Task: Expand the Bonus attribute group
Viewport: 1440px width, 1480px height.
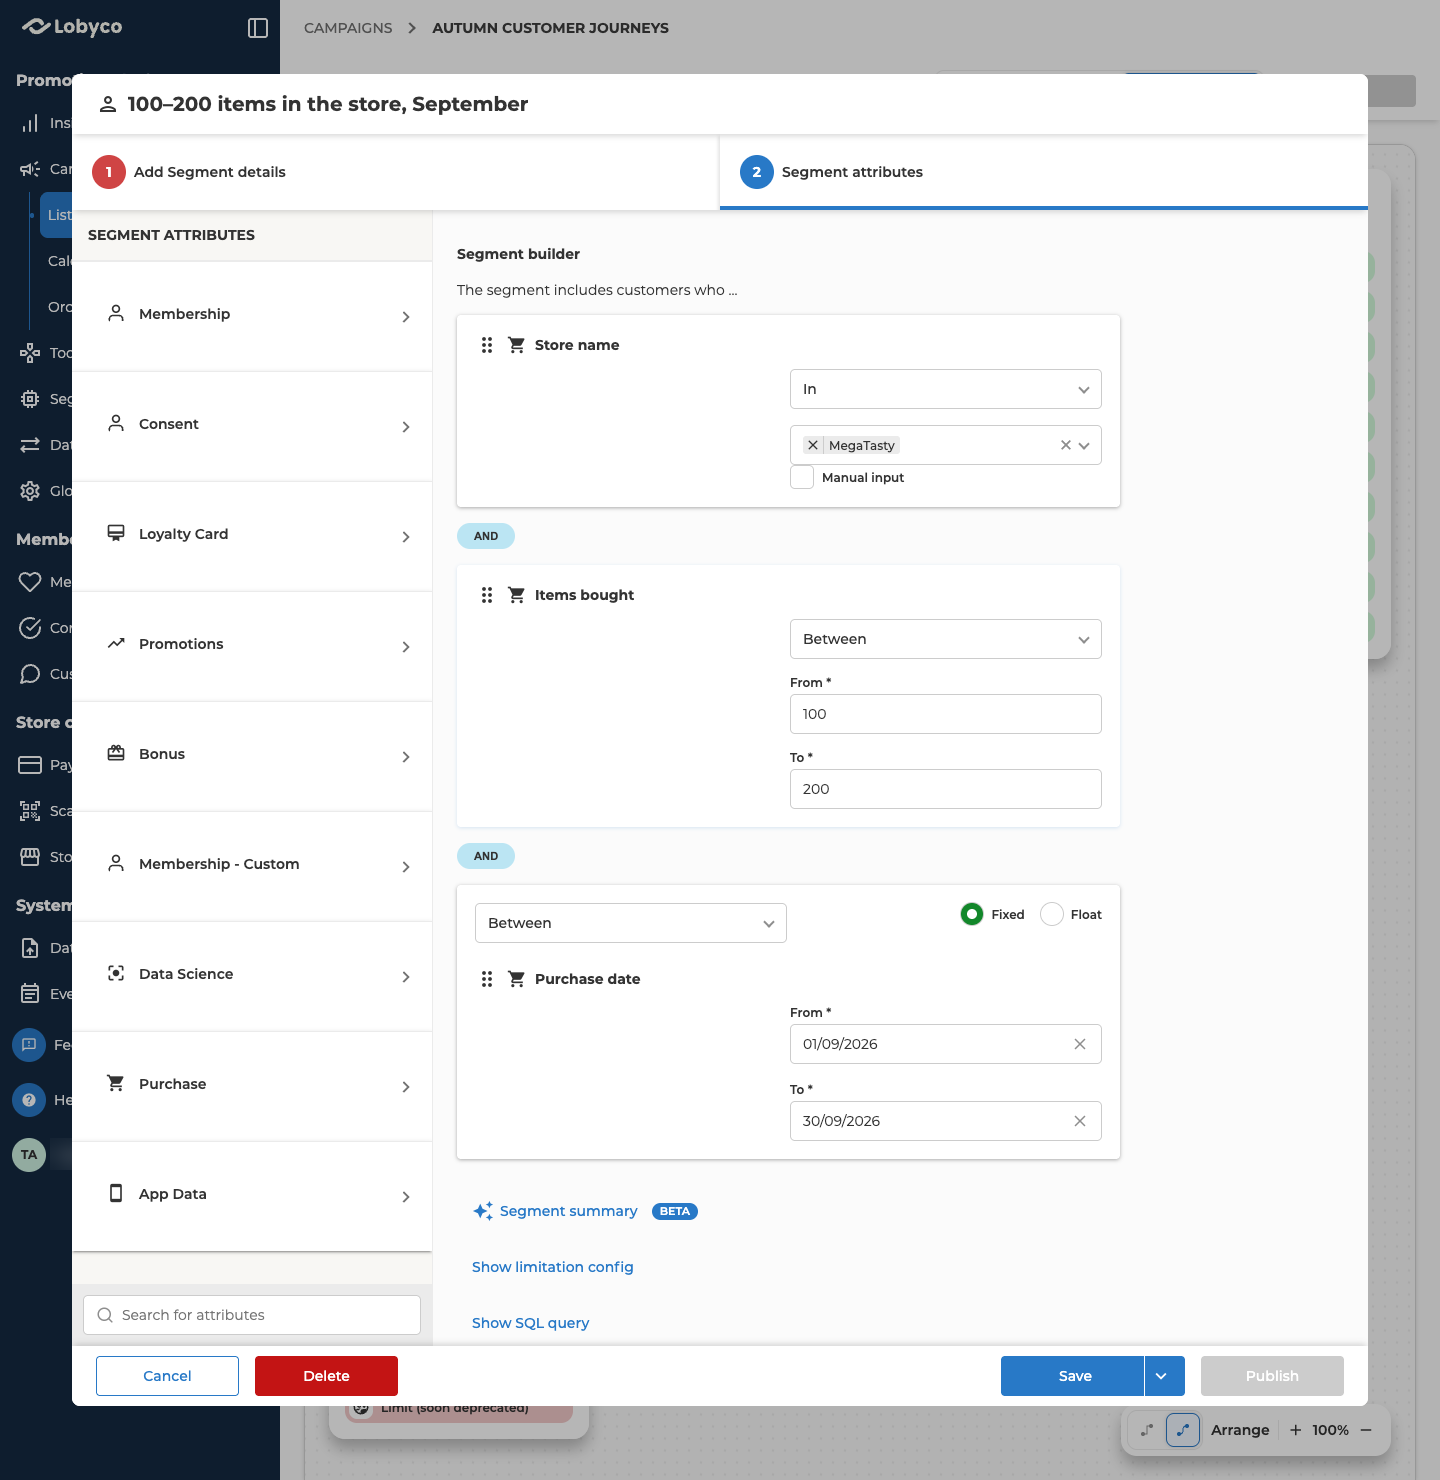Action: [252, 756]
